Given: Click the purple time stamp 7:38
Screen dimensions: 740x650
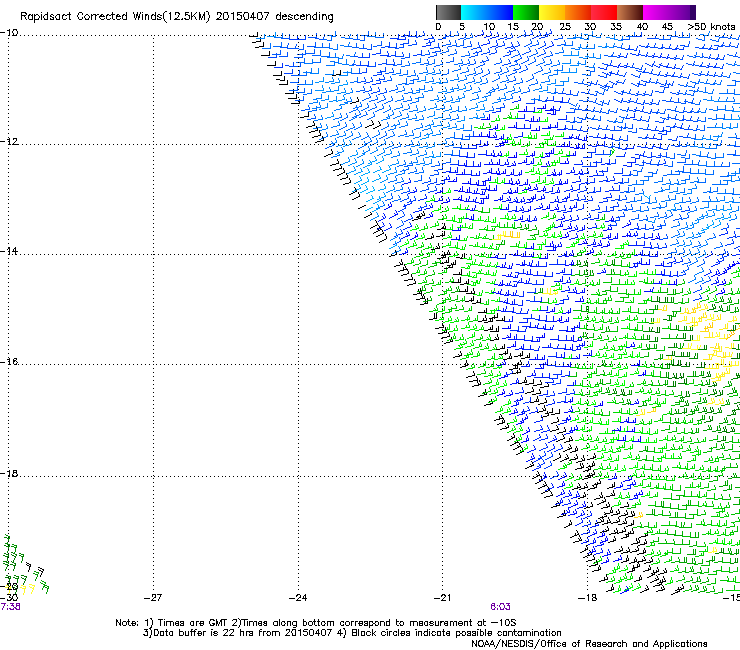Looking at the screenshot, I should pos(10,607).
